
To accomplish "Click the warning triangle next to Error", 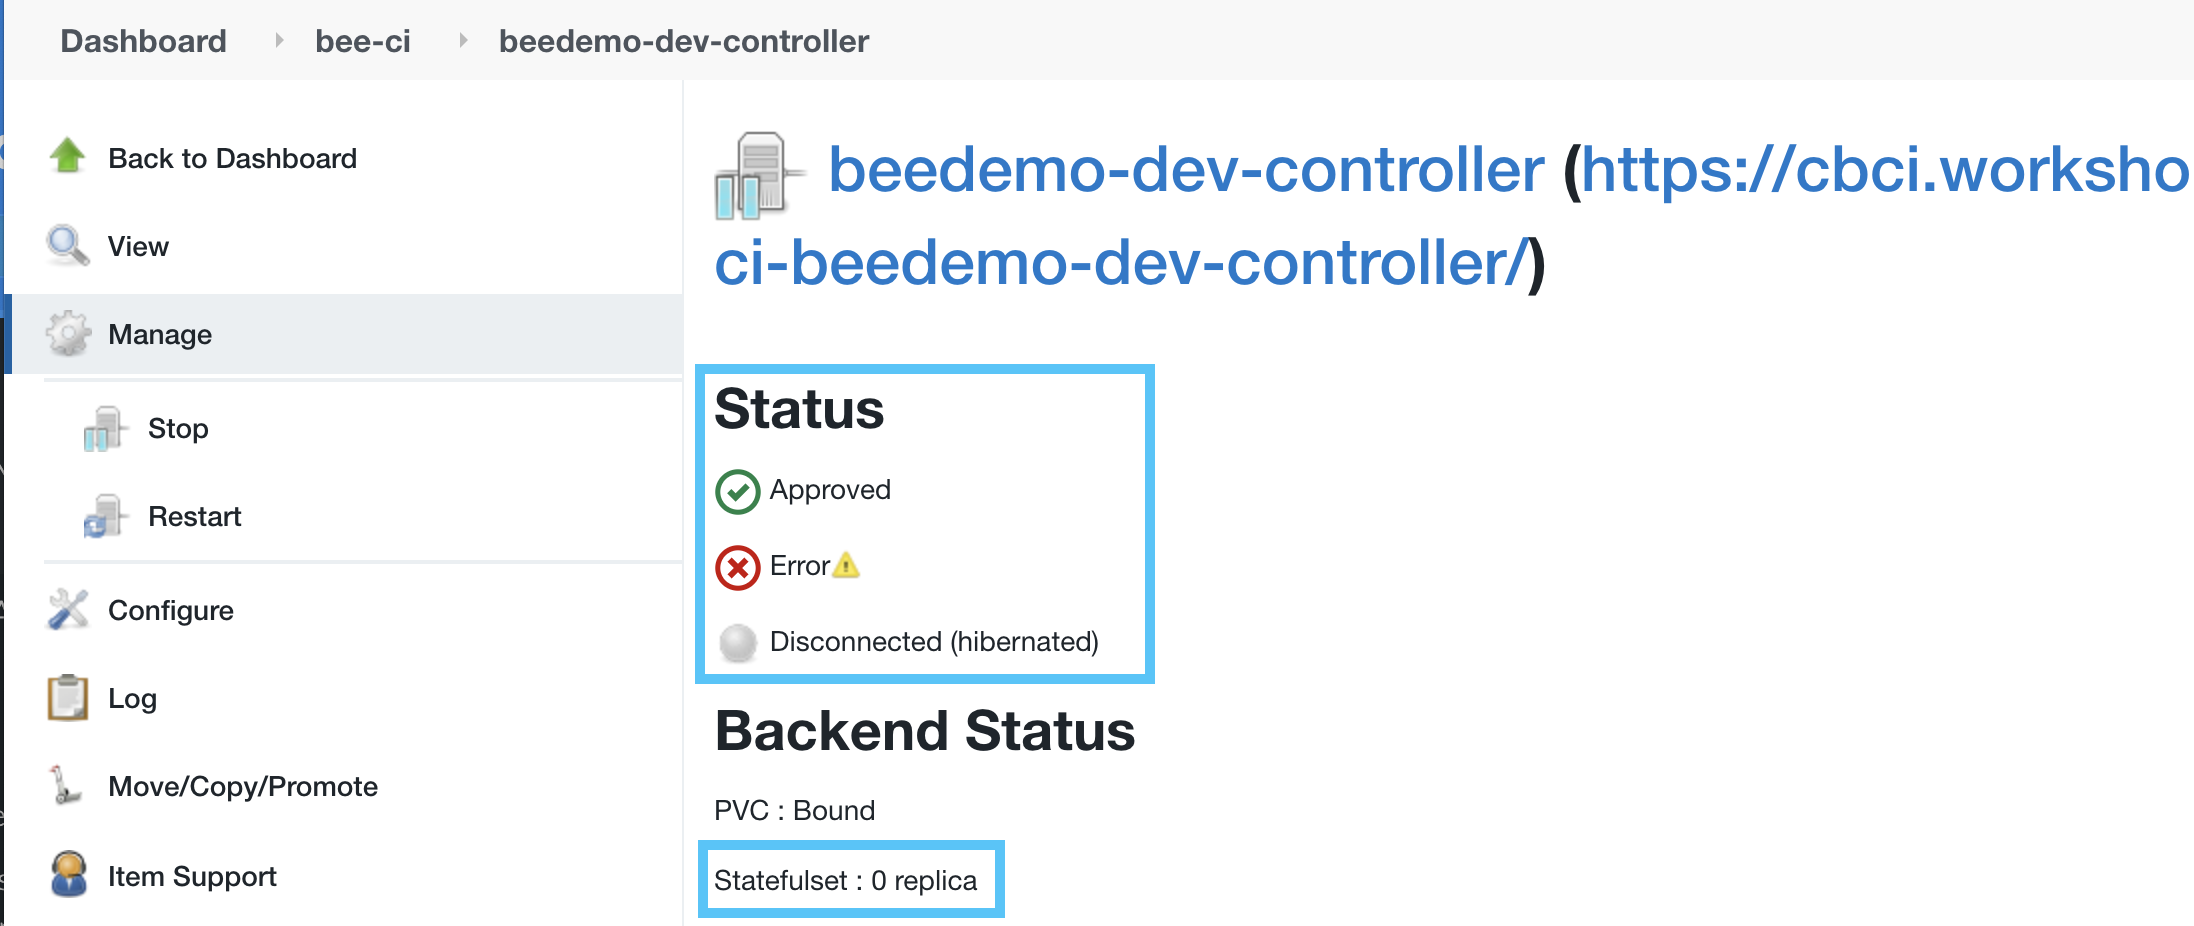I will click(x=847, y=566).
